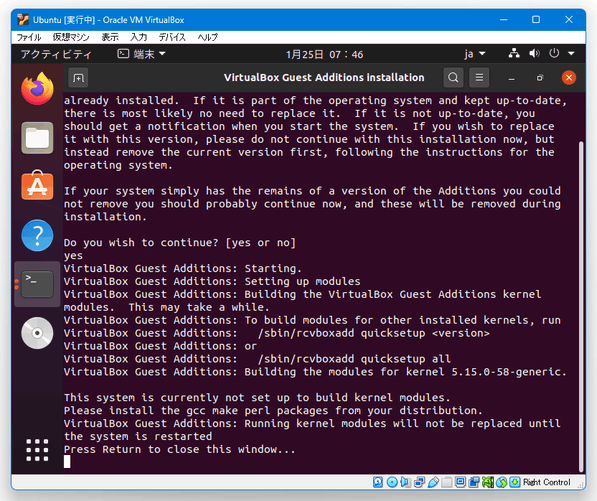This screenshot has height=501, width=597.
Task: Click the network adapter status icon
Action: coord(419,482)
